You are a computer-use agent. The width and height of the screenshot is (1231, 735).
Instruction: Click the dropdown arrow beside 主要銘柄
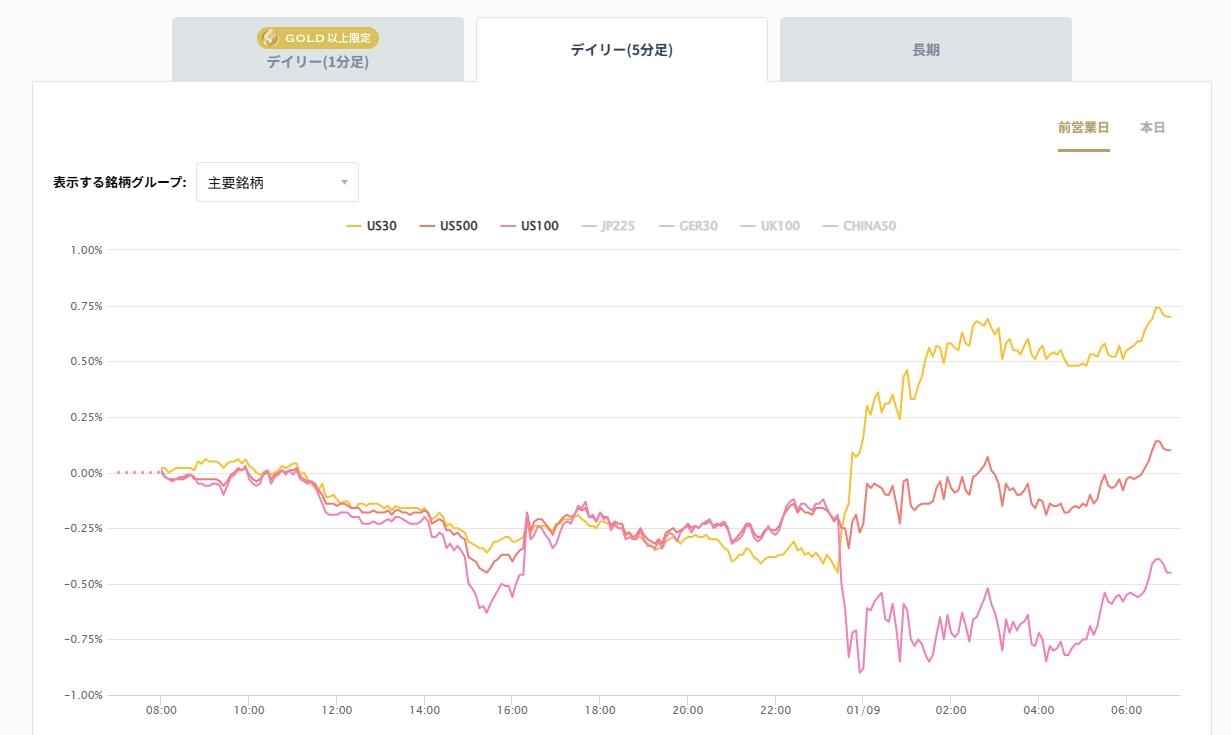coord(344,183)
